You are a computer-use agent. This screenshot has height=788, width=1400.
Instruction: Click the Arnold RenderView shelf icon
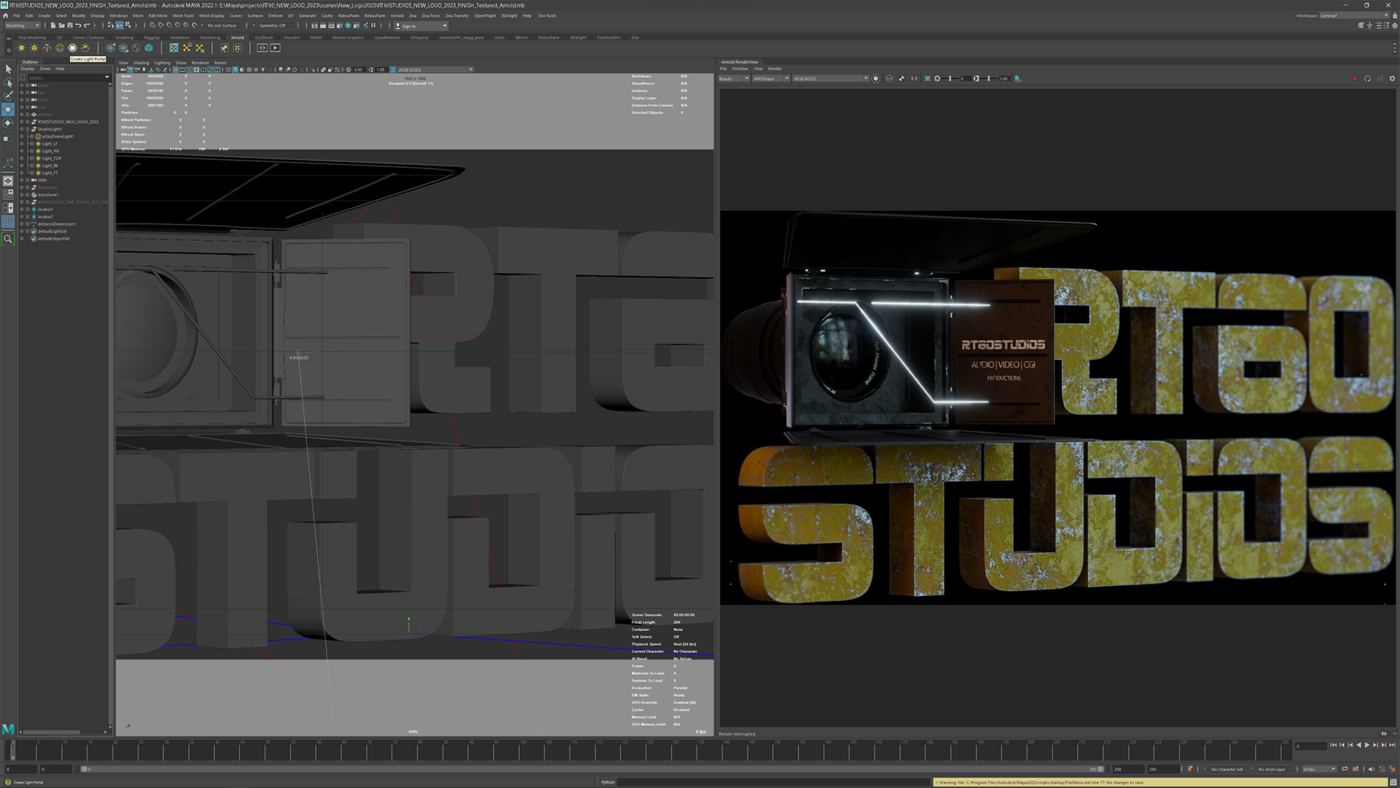coord(262,48)
